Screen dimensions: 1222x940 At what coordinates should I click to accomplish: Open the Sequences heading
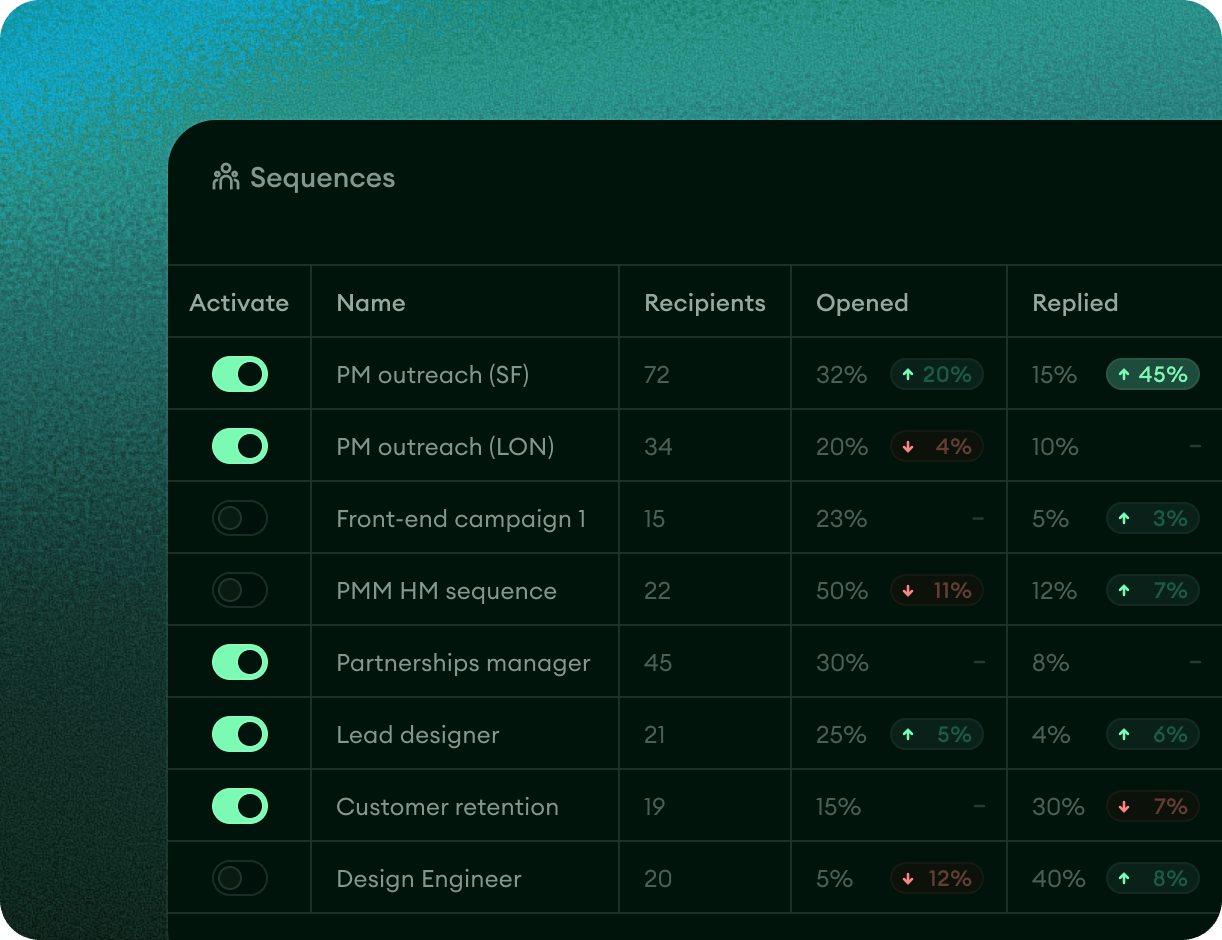[x=323, y=178]
